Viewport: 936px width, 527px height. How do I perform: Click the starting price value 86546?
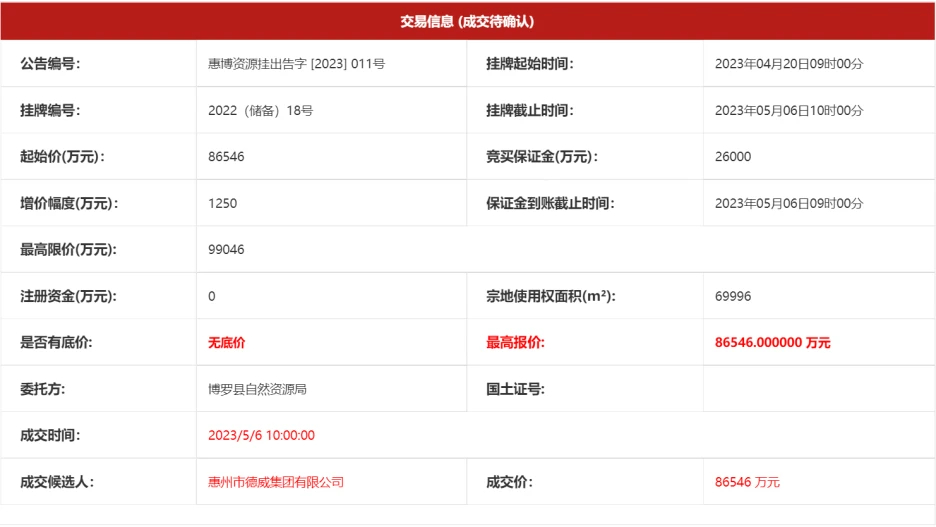click(x=226, y=157)
